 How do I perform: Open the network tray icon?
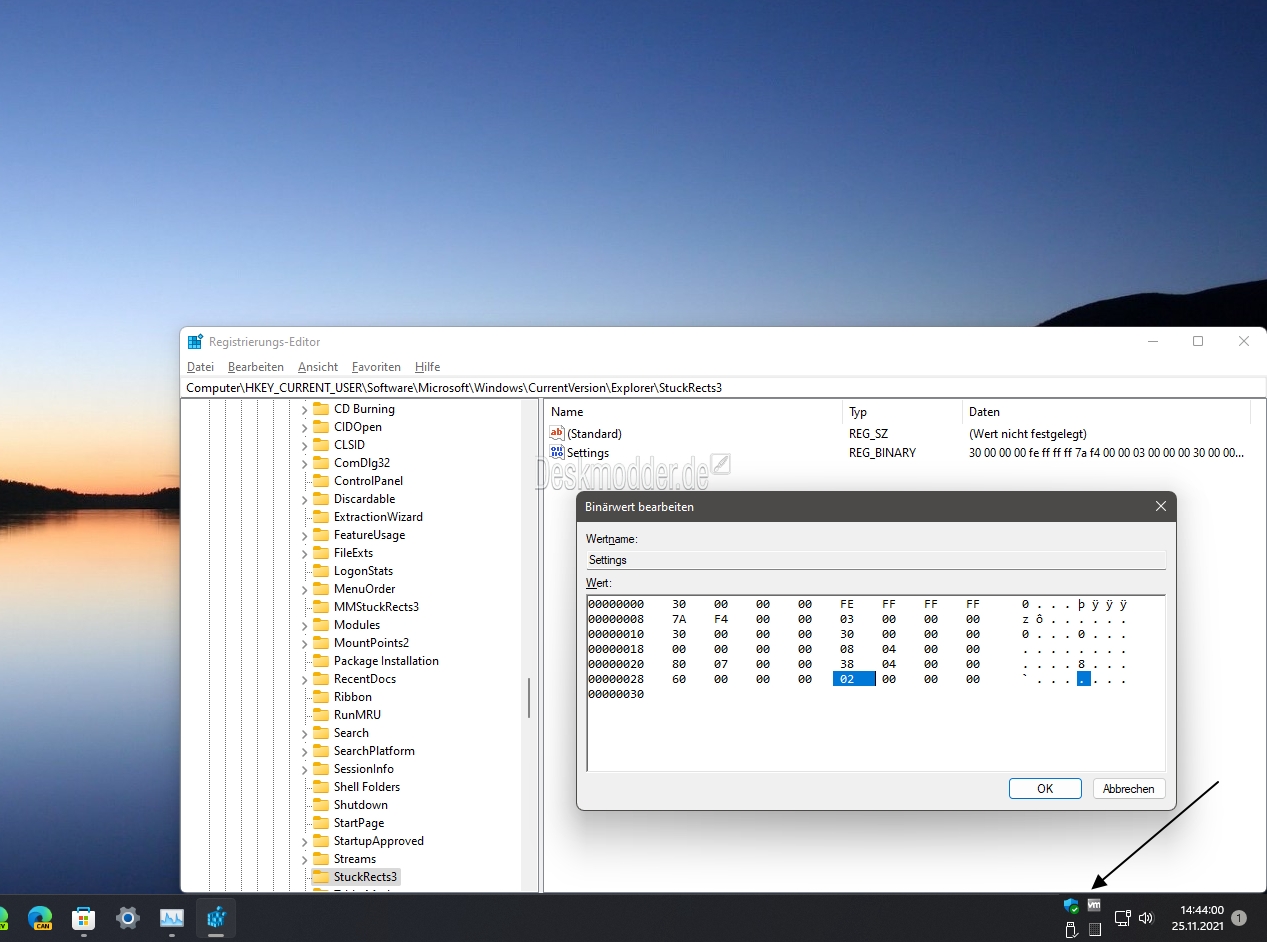(1122, 917)
